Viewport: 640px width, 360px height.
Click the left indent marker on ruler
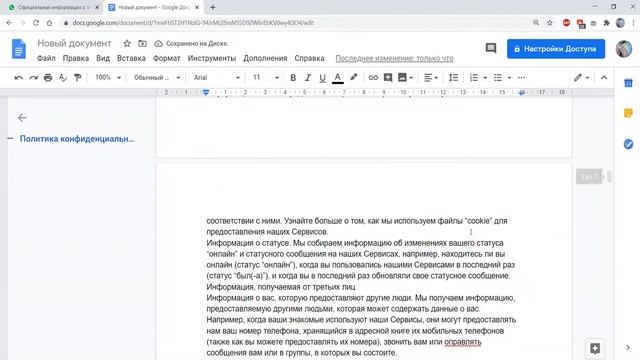tap(206, 93)
